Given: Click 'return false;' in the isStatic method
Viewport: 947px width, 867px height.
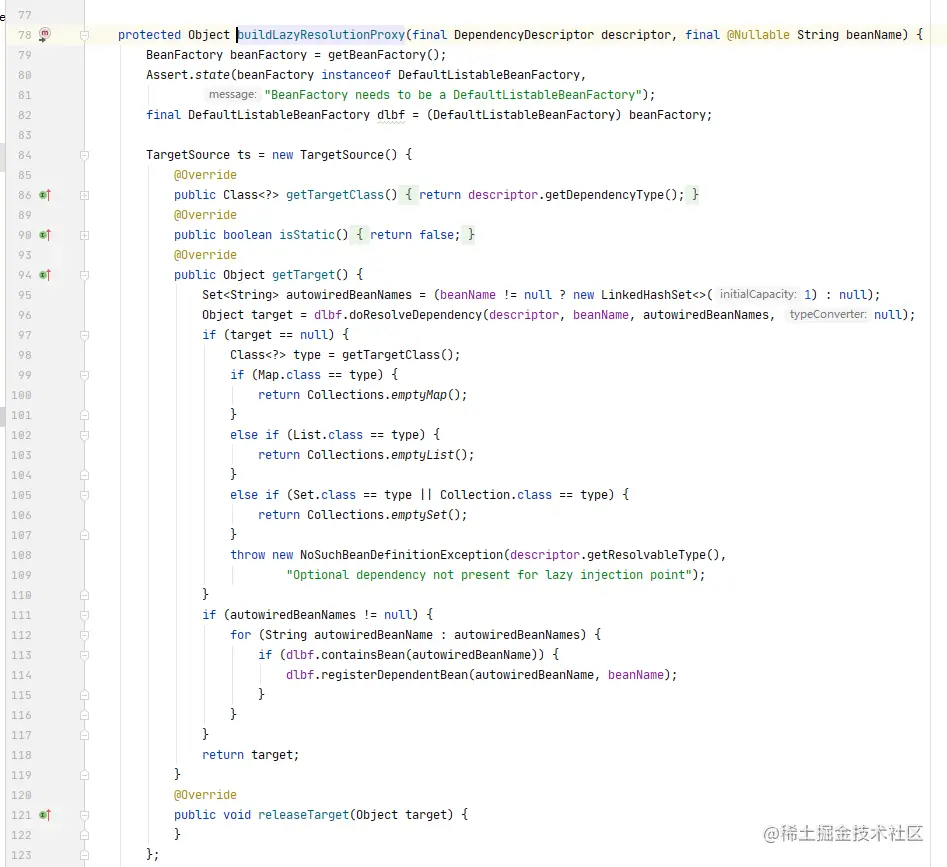Looking at the screenshot, I should pos(415,235).
